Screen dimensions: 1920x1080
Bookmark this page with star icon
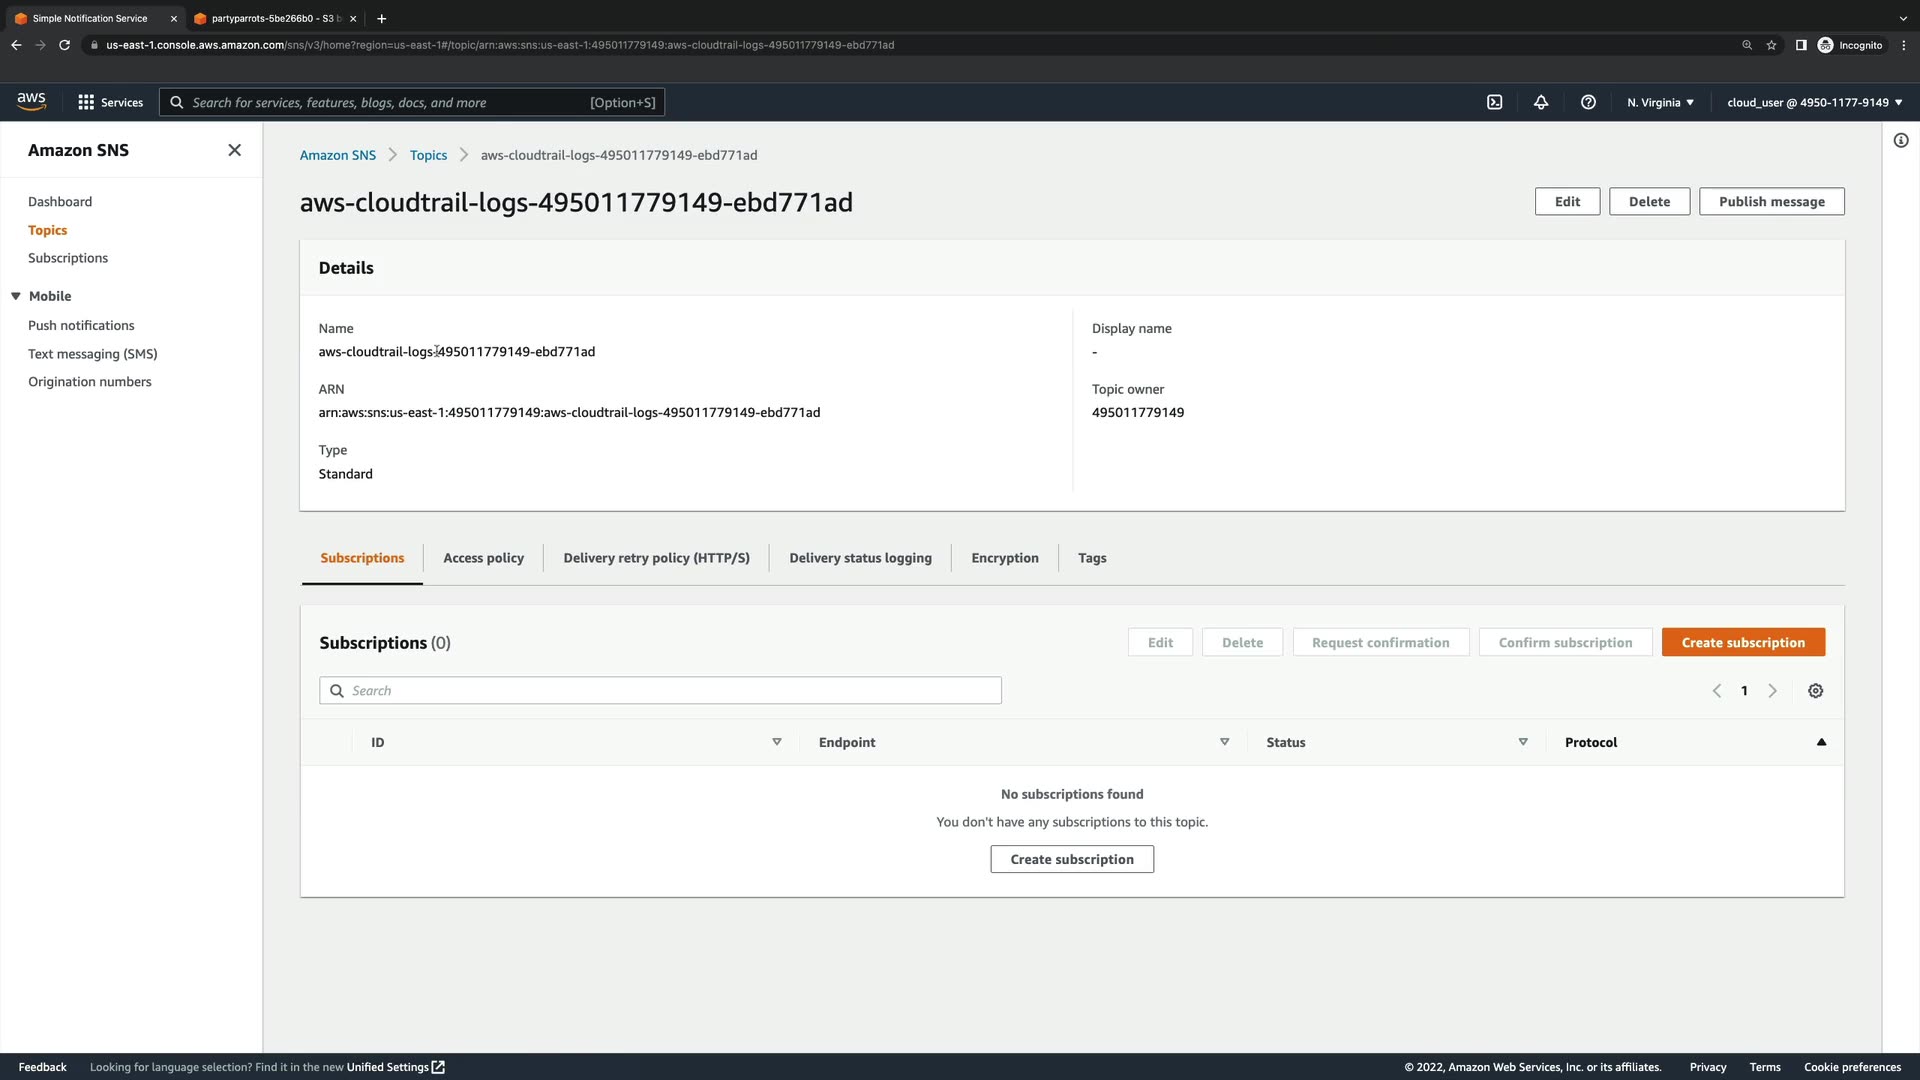click(x=1771, y=45)
